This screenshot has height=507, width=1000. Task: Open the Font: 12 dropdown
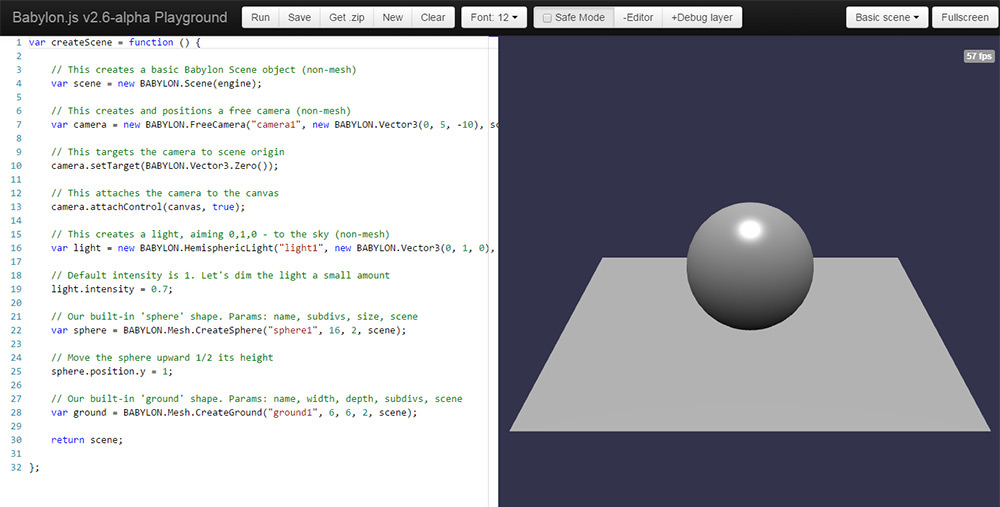pyautogui.click(x=494, y=17)
